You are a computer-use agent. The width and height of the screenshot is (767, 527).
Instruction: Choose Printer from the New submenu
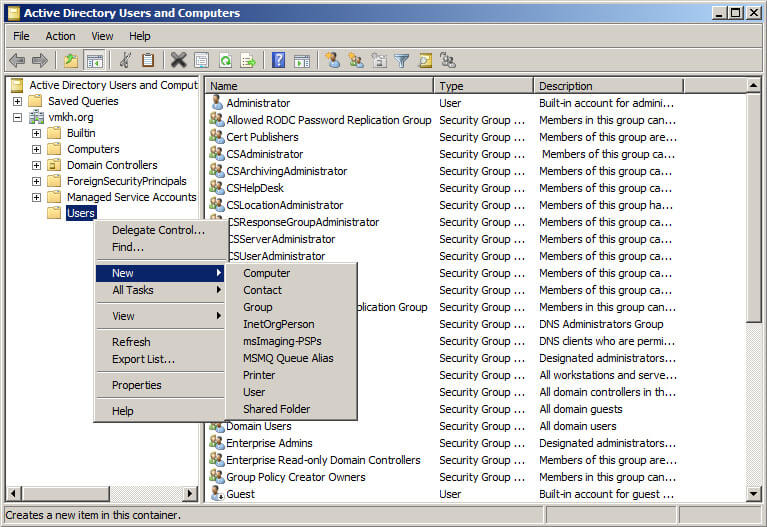(x=292, y=375)
